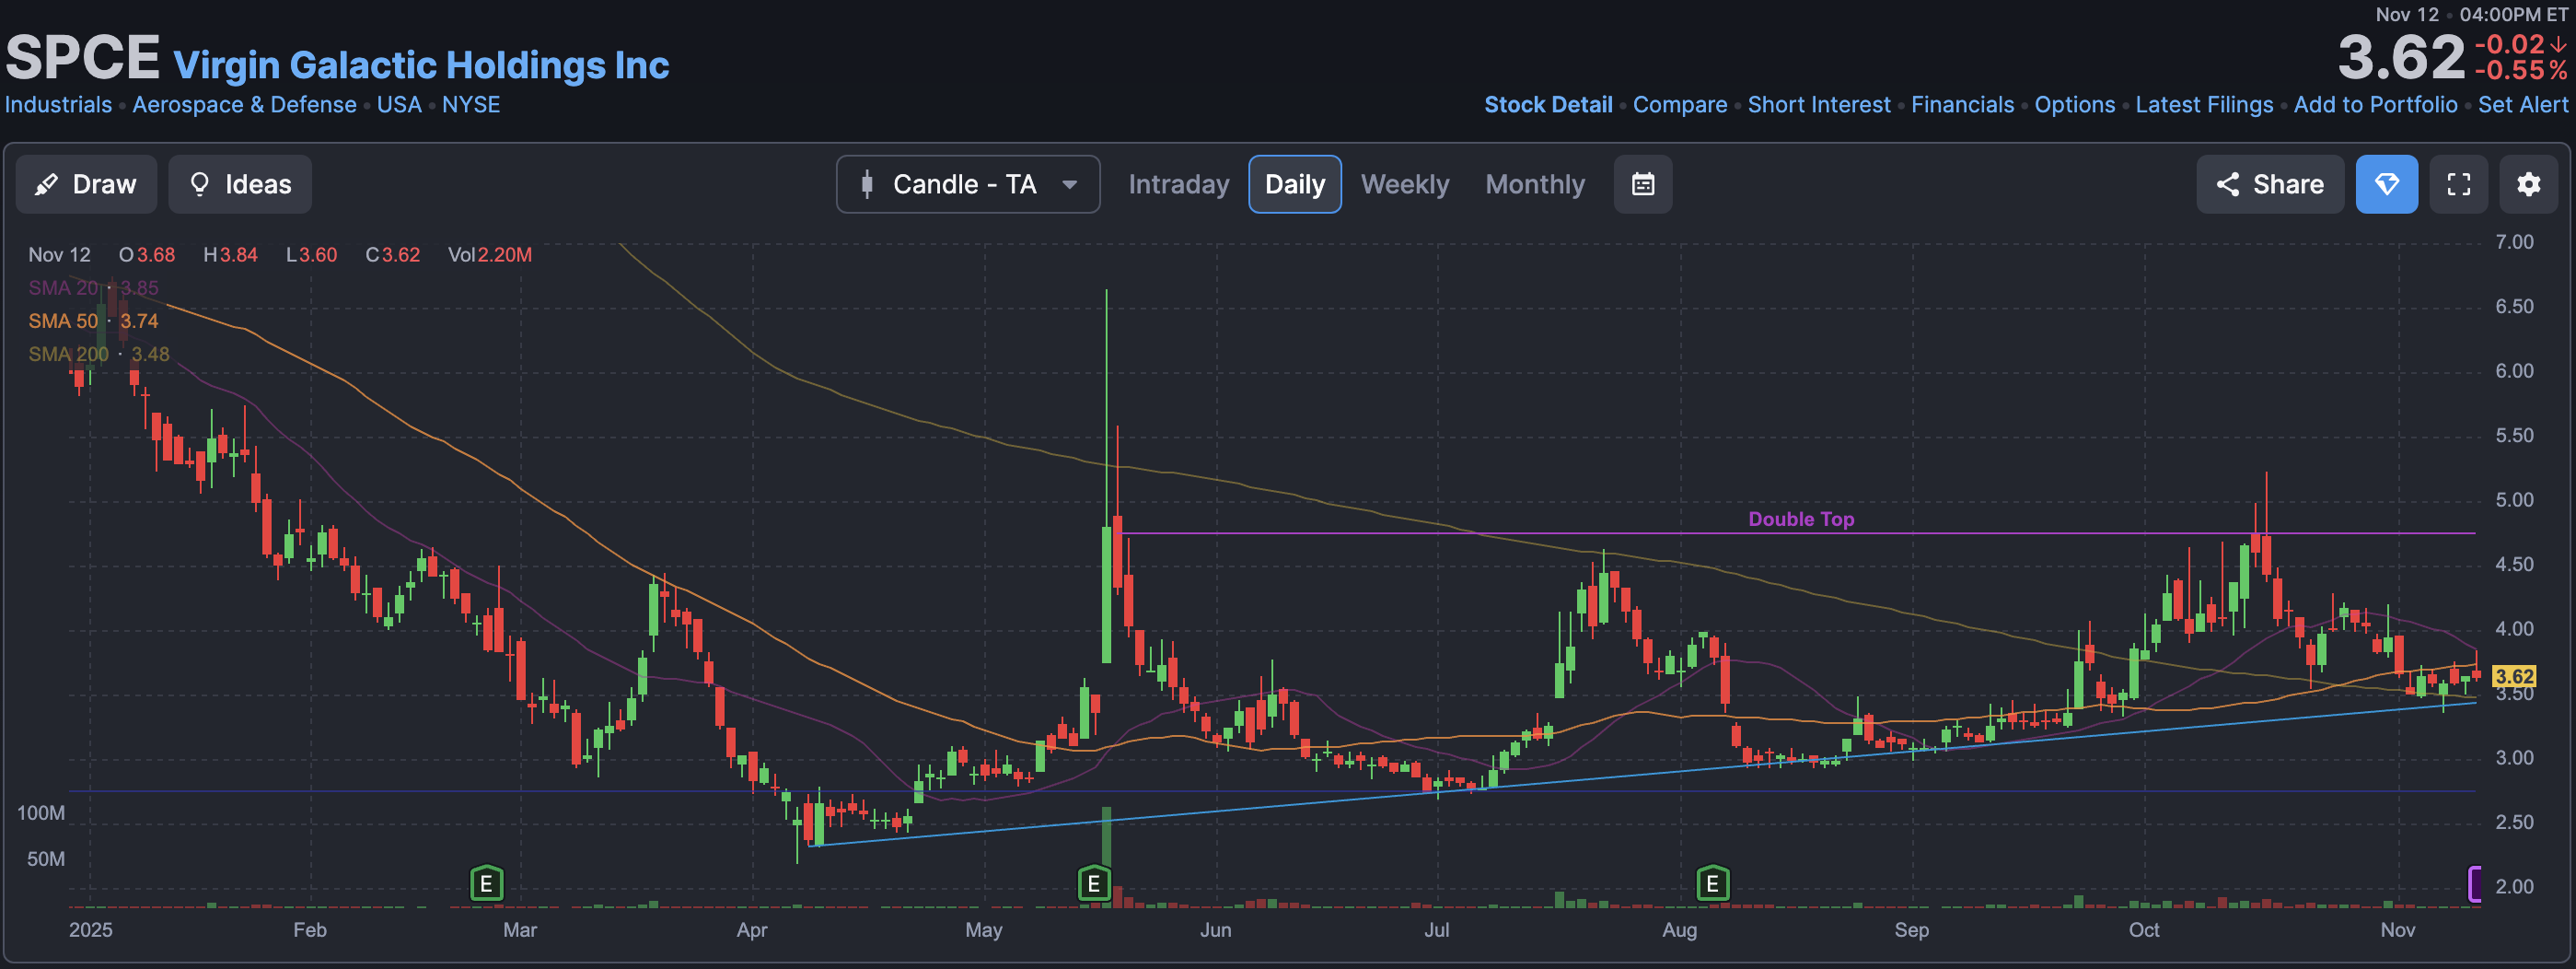The width and height of the screenshot is (2576, 969).
Task: Click the -0.55% price change value
Action: 2520,71
